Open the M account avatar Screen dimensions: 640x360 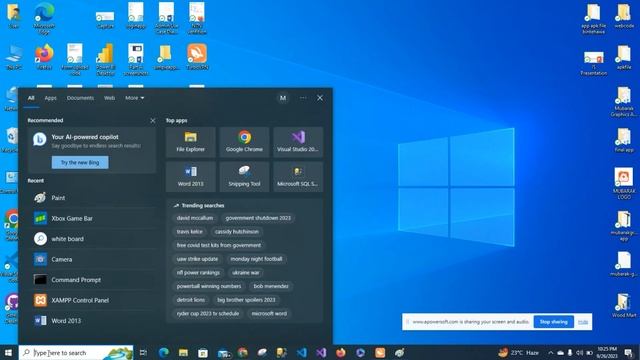click(283, 98)
